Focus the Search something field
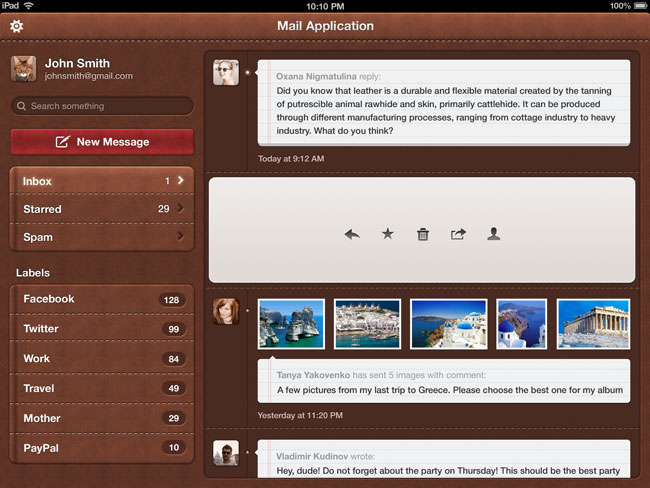 [x=102, y=106]
